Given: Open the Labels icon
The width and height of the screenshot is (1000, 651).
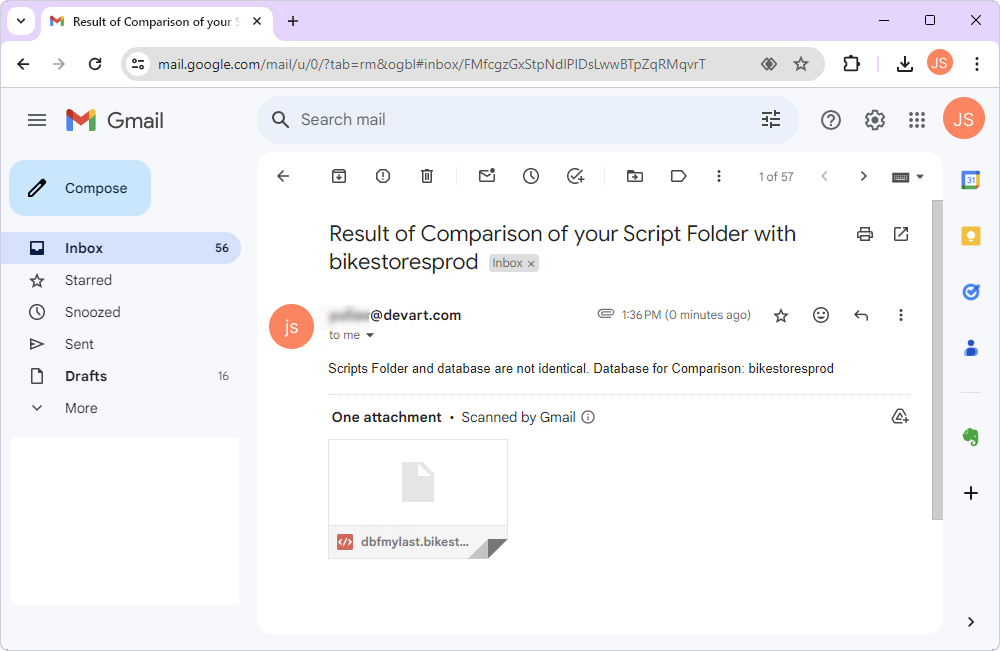Looking at the screenshot, I should [679, 176].
